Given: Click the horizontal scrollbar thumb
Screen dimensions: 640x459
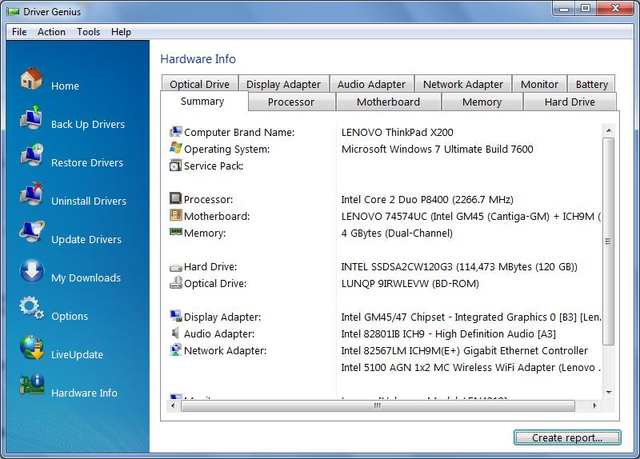Looking at the screenshot, I should (378, 406).
